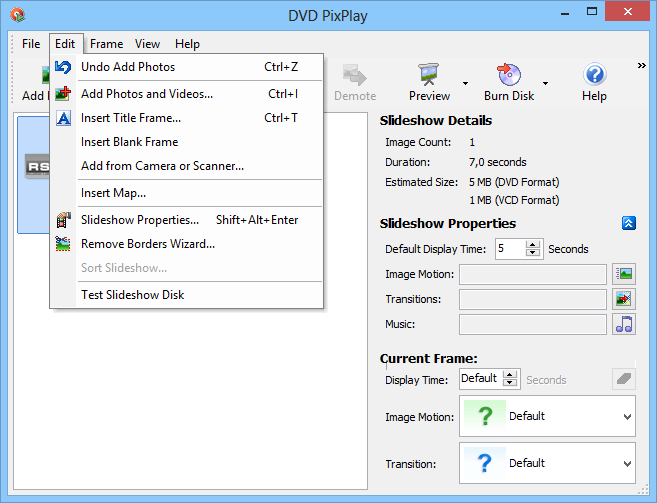Click the Current Frame Display Time field

click(481, 379)
